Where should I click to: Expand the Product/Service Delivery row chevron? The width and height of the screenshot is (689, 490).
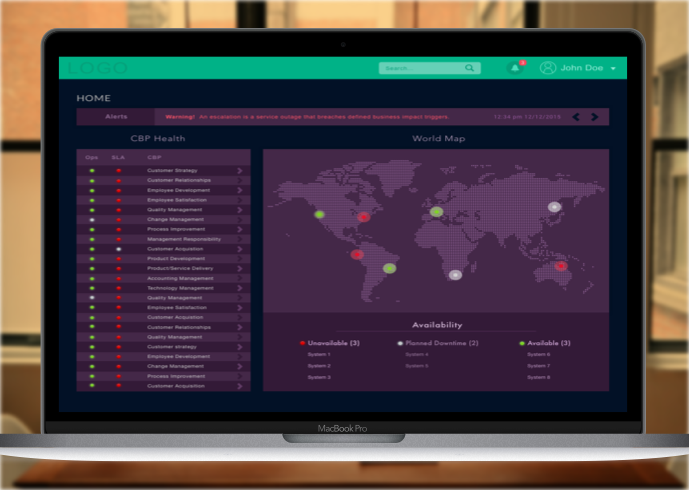click(x=239, y=269)
